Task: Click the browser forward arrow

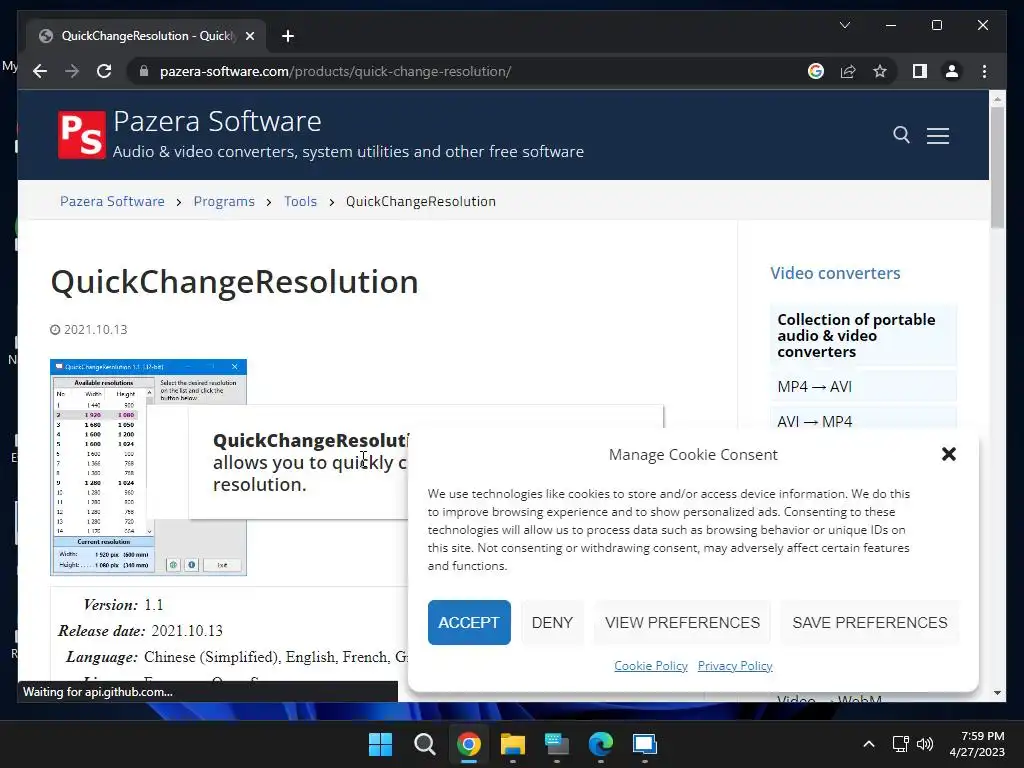Action: [x=72, y=71]
